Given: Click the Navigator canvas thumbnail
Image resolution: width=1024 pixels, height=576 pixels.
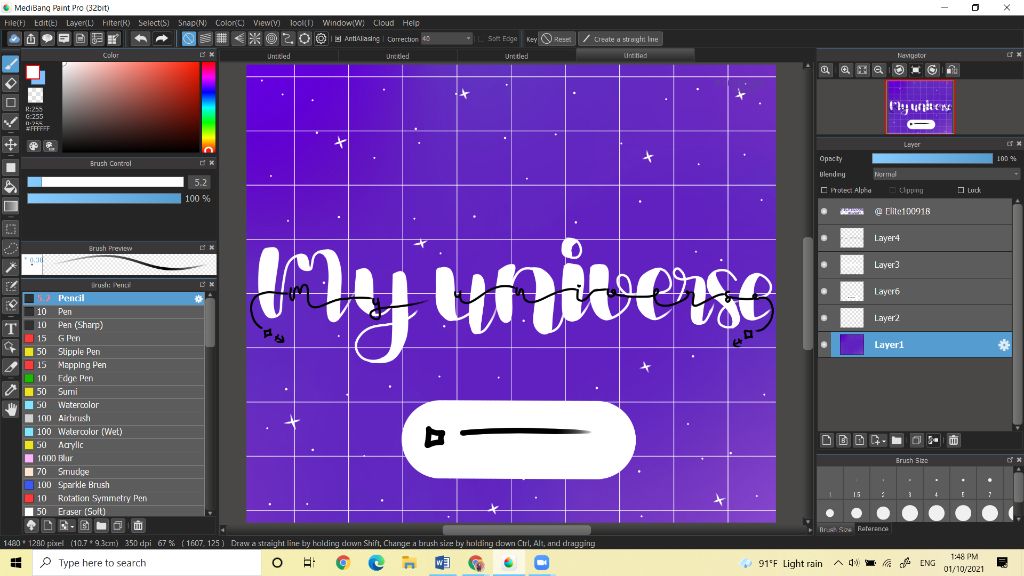Looking at the screenshot, I should pyautogui.click(x=920, y=107).
